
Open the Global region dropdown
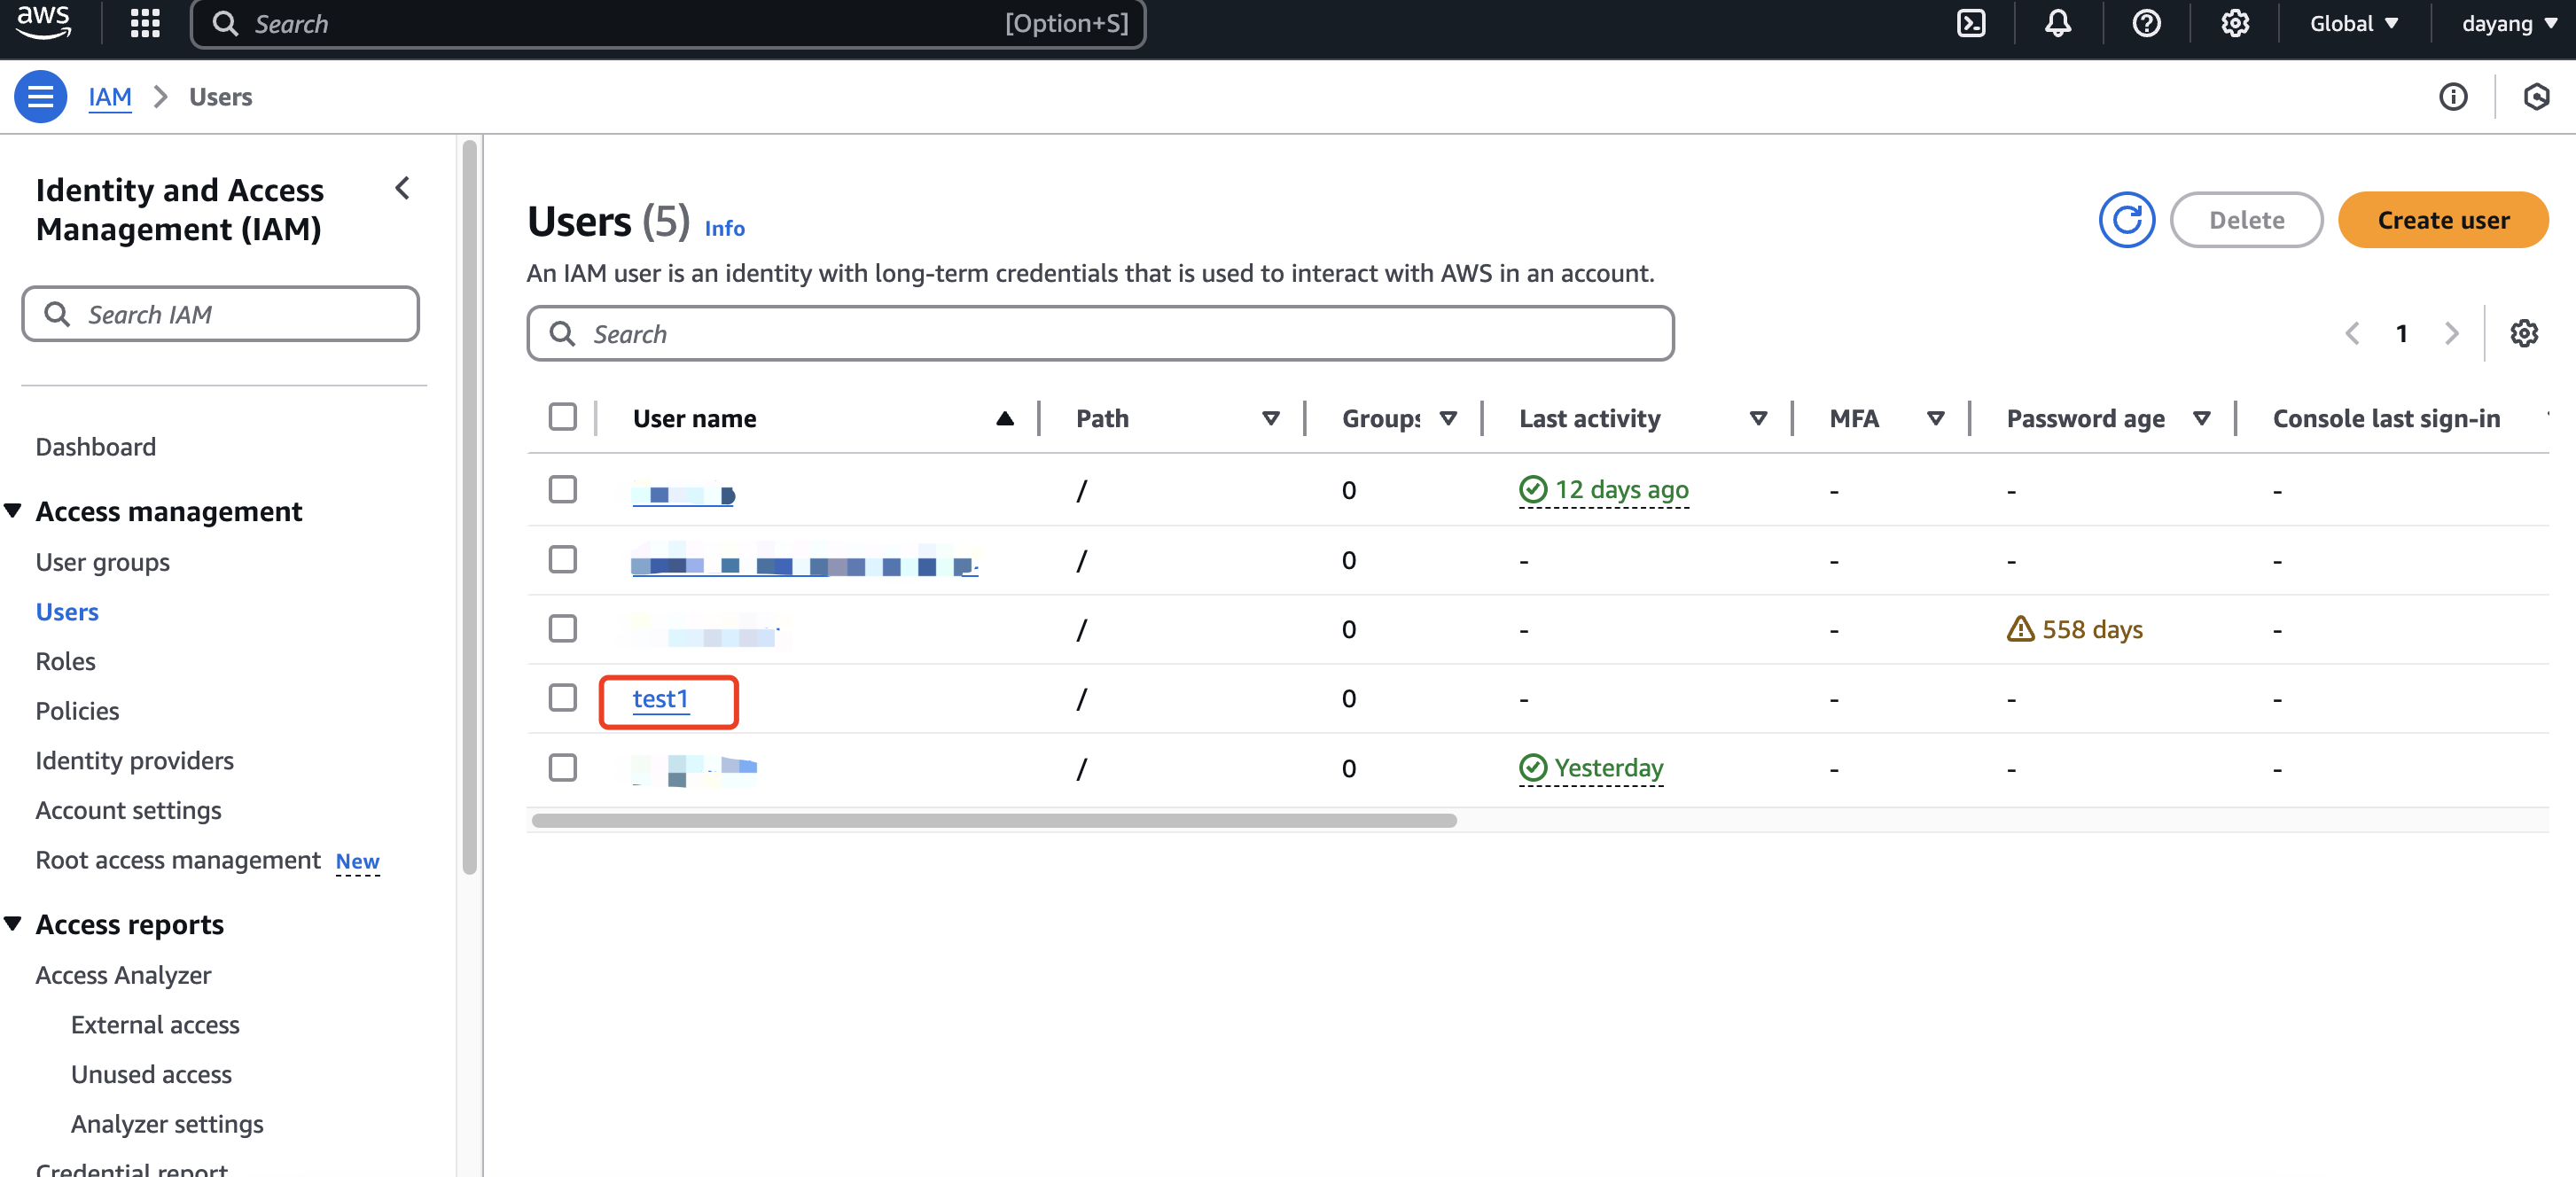click(x=2353, y=23)
